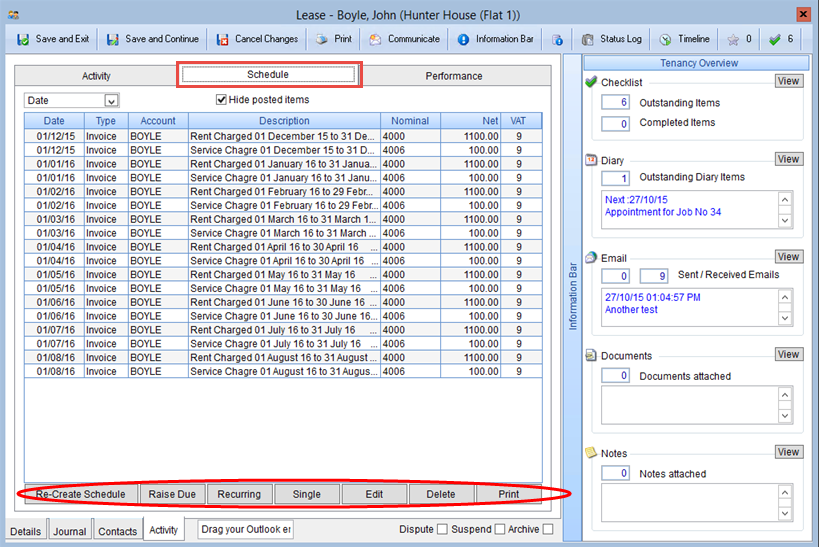Tick the Suspend checkbox
The image size is (819, 547).
click(499, 529)
